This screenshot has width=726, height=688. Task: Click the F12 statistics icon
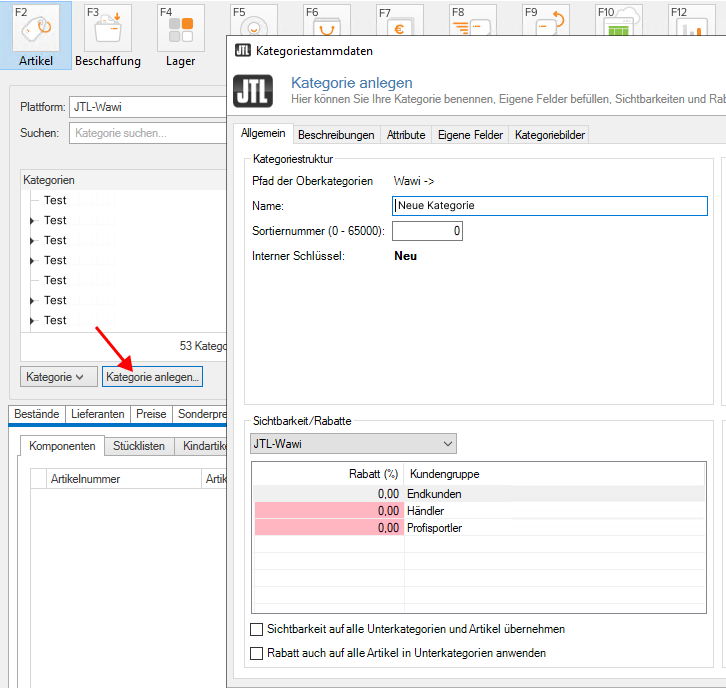coord(692,20)
